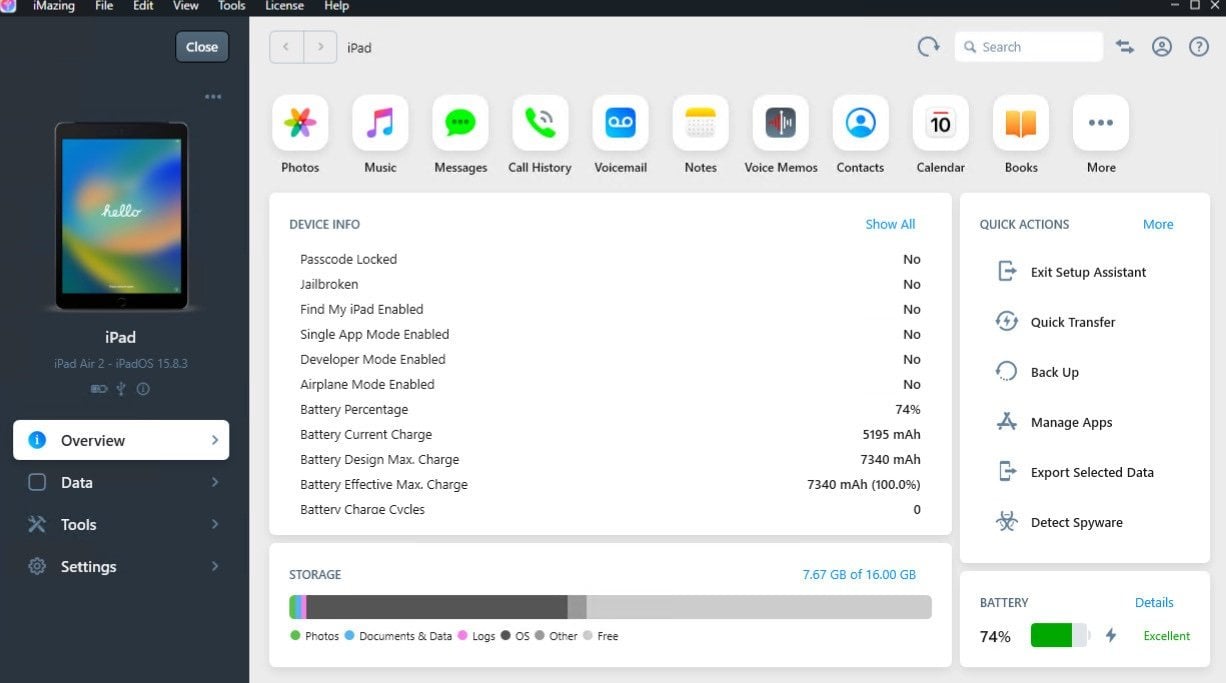Open the File menu
This screenshot has width=1226, height=683.
[104, 6]
